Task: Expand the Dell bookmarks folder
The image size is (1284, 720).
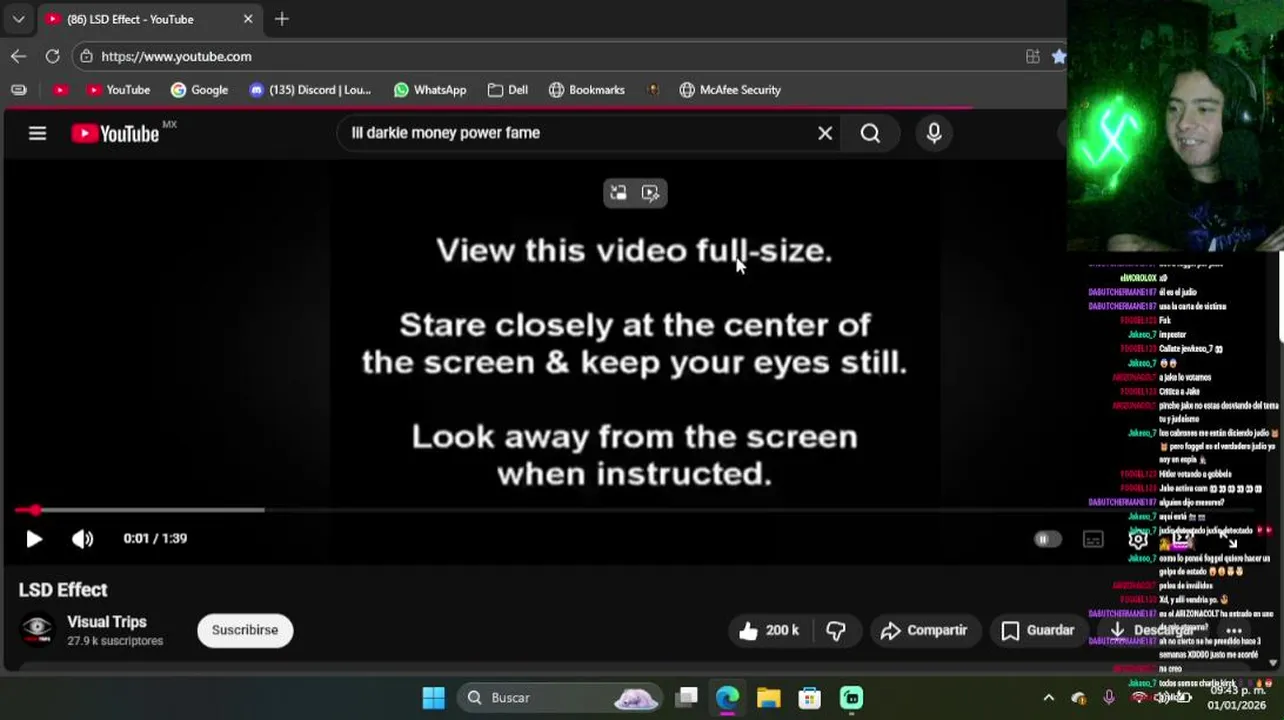Action: pyautogui.click(x=508, y=90)
